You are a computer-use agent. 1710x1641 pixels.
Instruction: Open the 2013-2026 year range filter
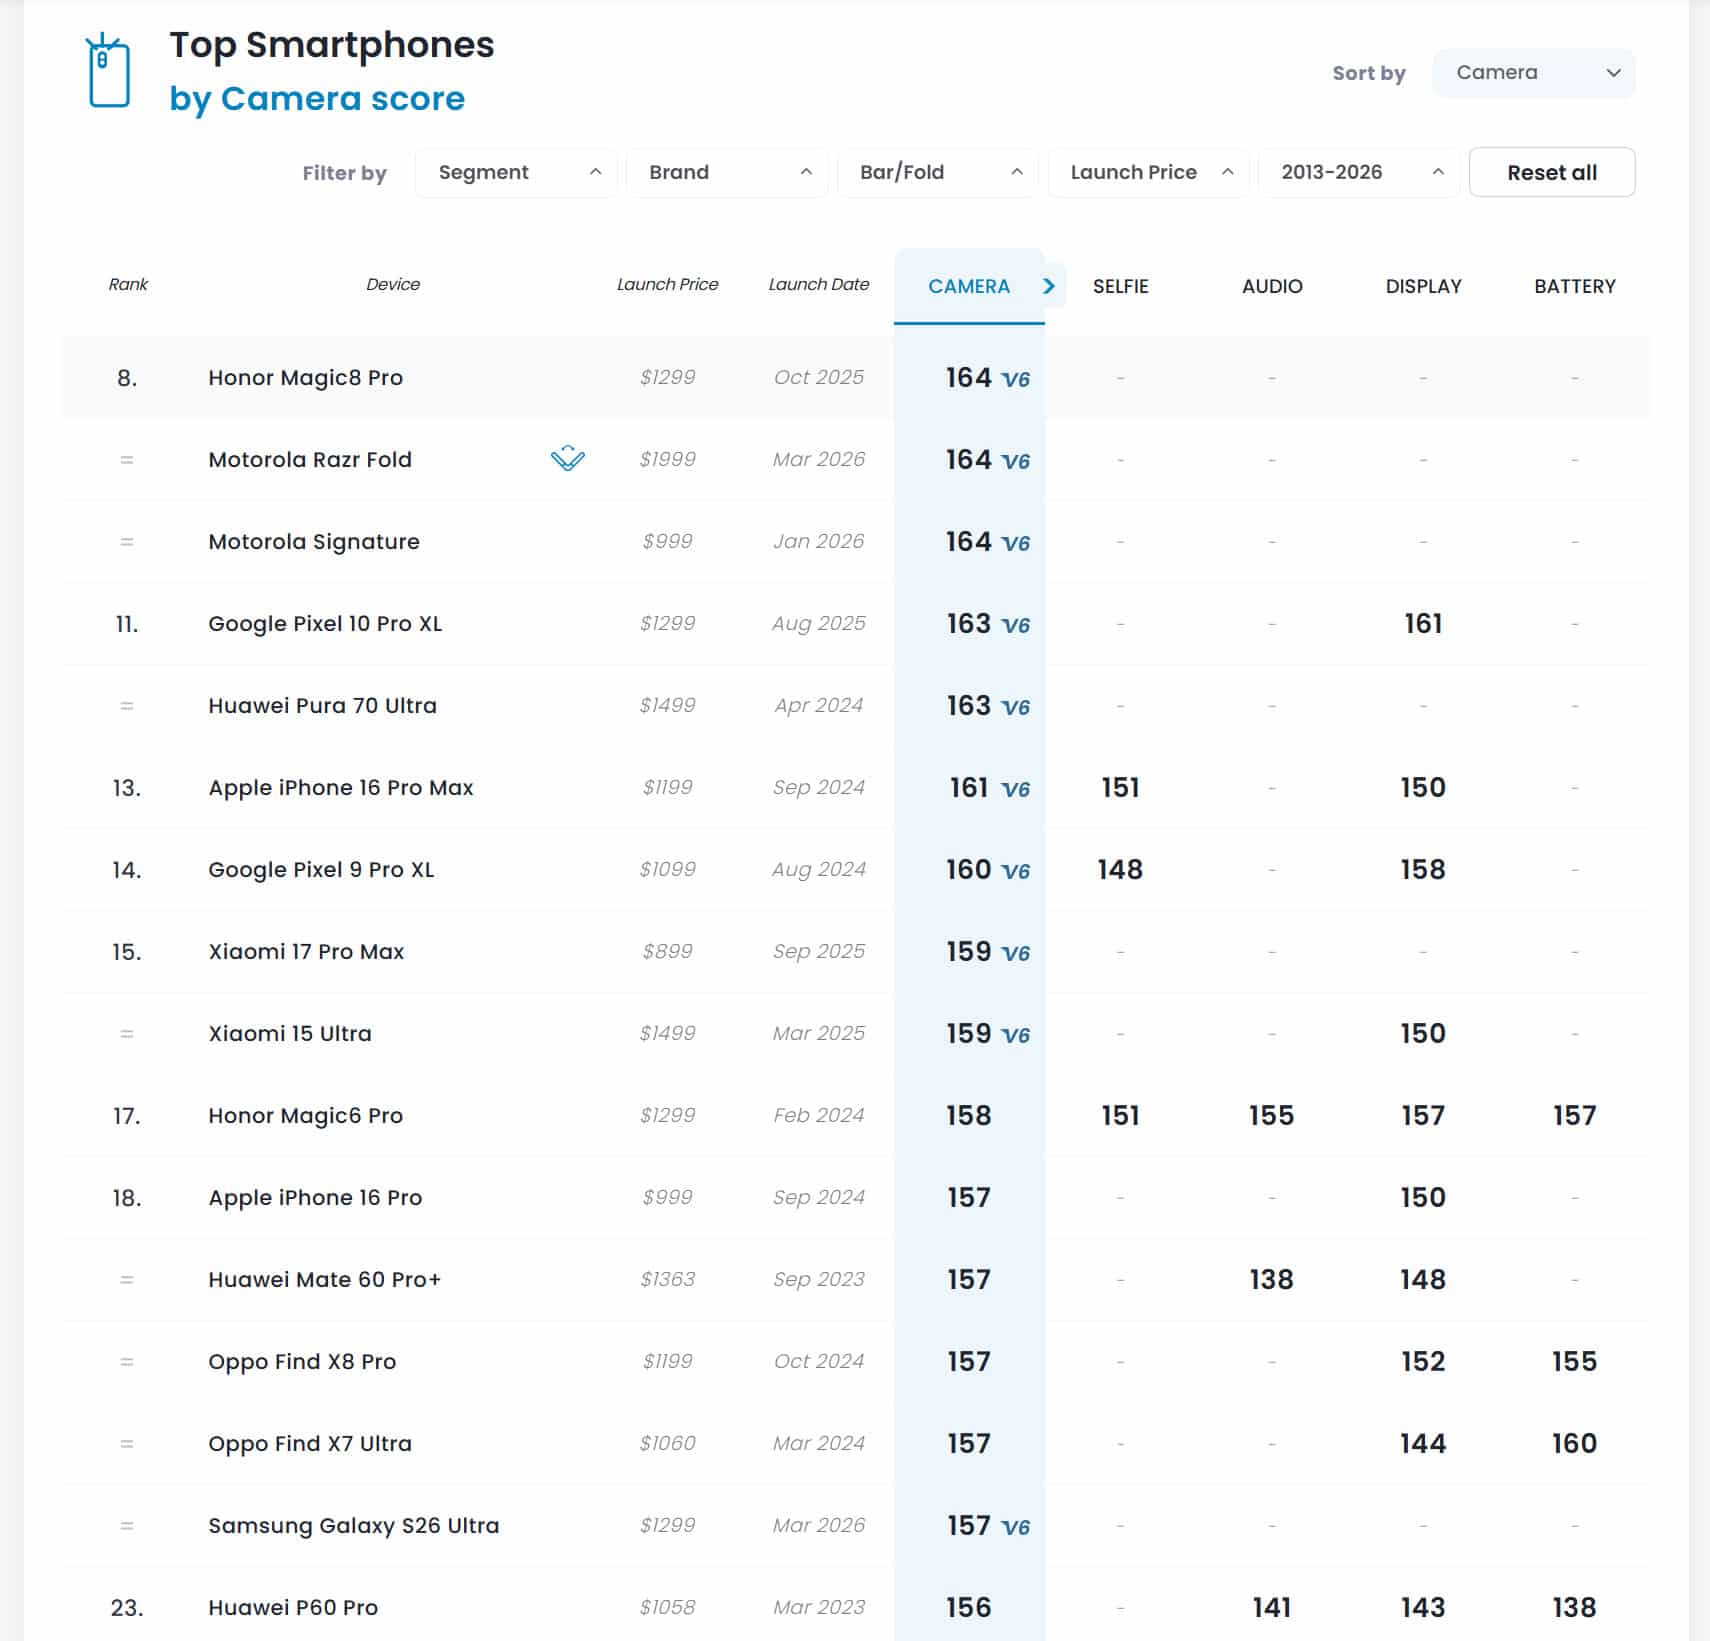click(1359, 172)
